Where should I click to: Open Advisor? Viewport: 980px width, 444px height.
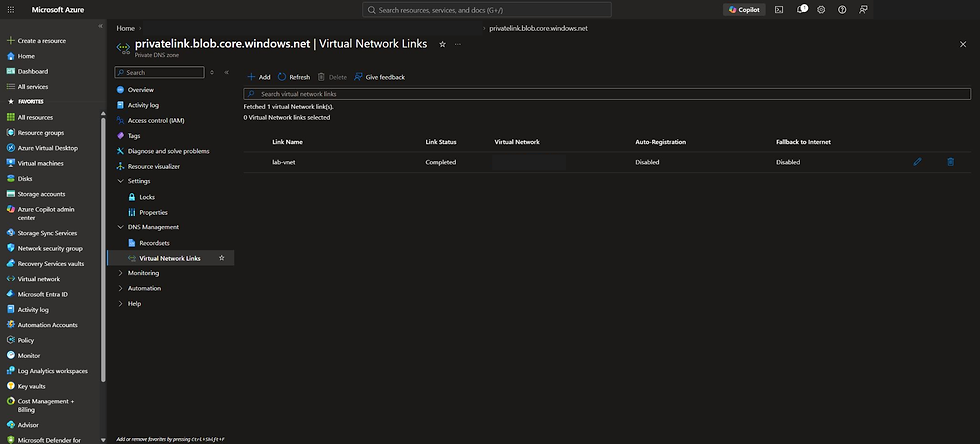point(22,425)
